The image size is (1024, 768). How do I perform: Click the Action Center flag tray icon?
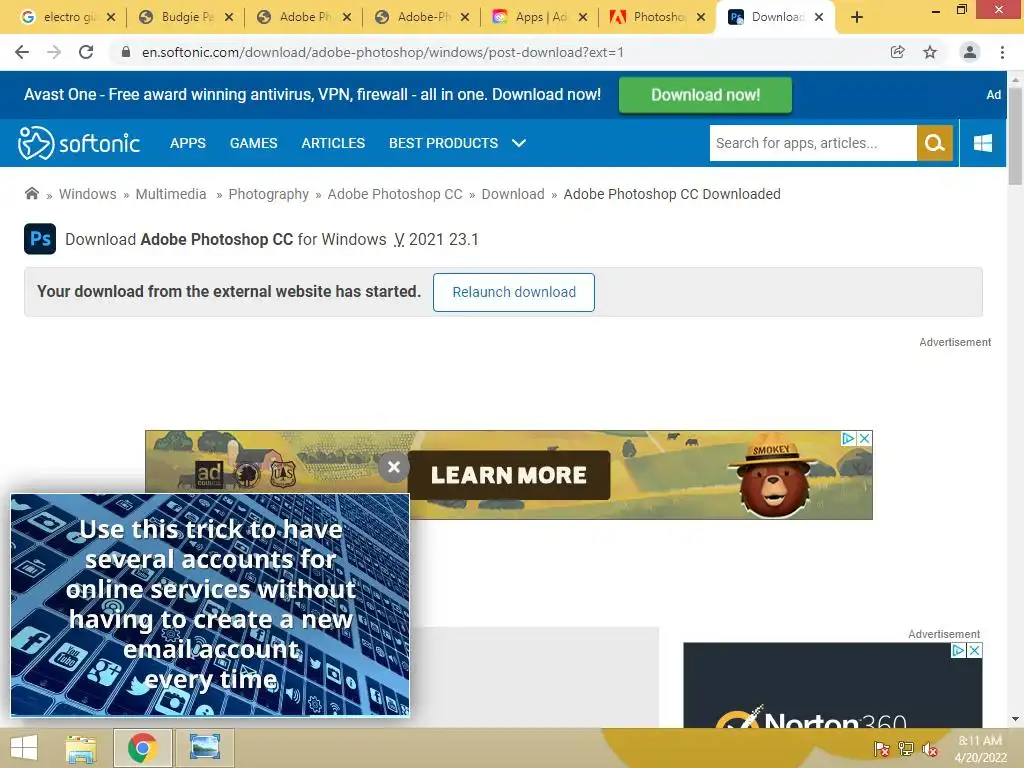click(x=882, y=749)
